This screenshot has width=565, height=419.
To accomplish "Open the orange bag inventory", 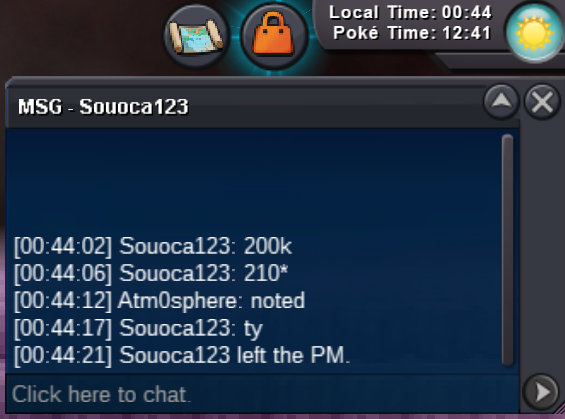I will 273,35.
